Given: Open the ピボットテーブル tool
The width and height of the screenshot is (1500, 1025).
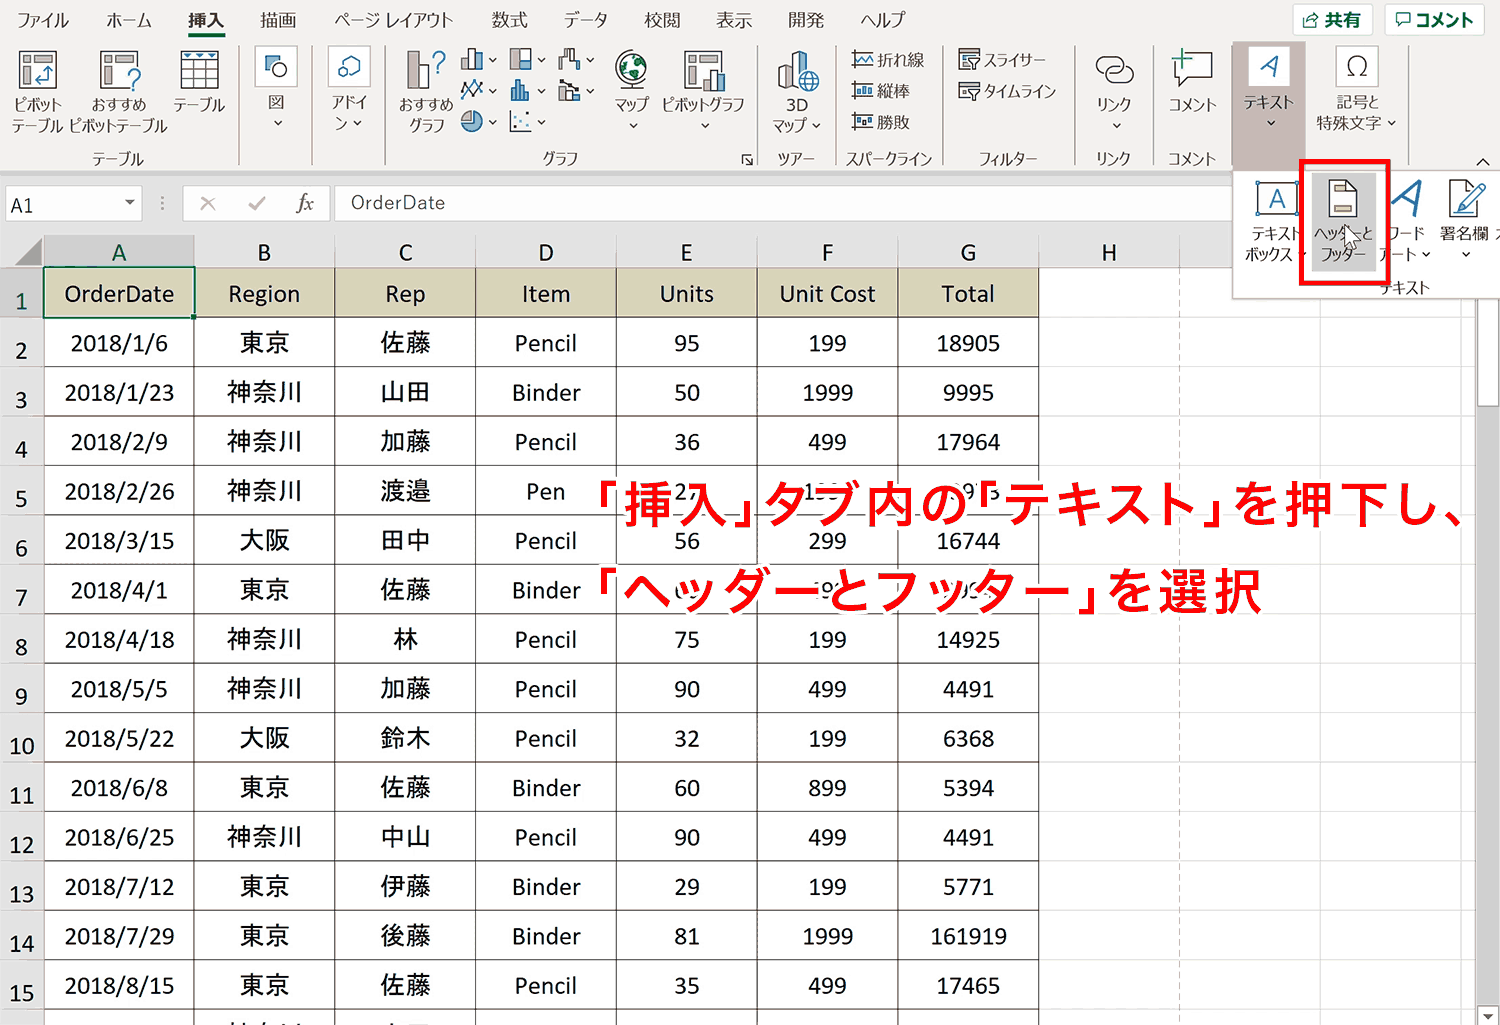Looking at the screenshot, I should click(38, 92).
